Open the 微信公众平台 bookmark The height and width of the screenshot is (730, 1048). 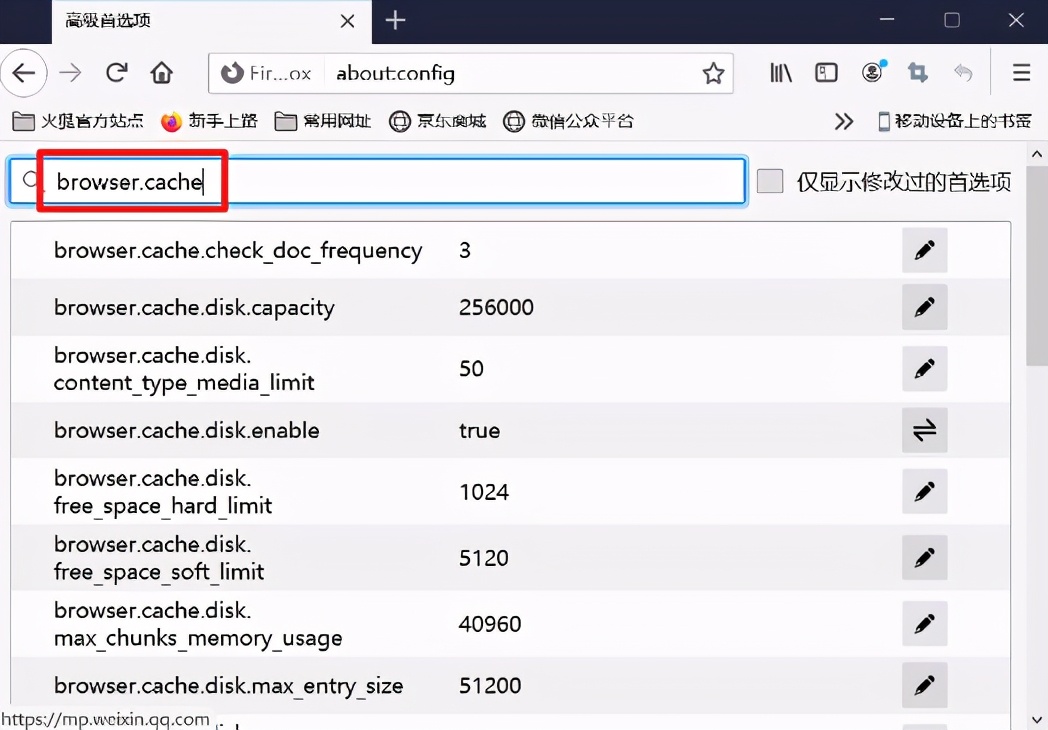(568, 121)
